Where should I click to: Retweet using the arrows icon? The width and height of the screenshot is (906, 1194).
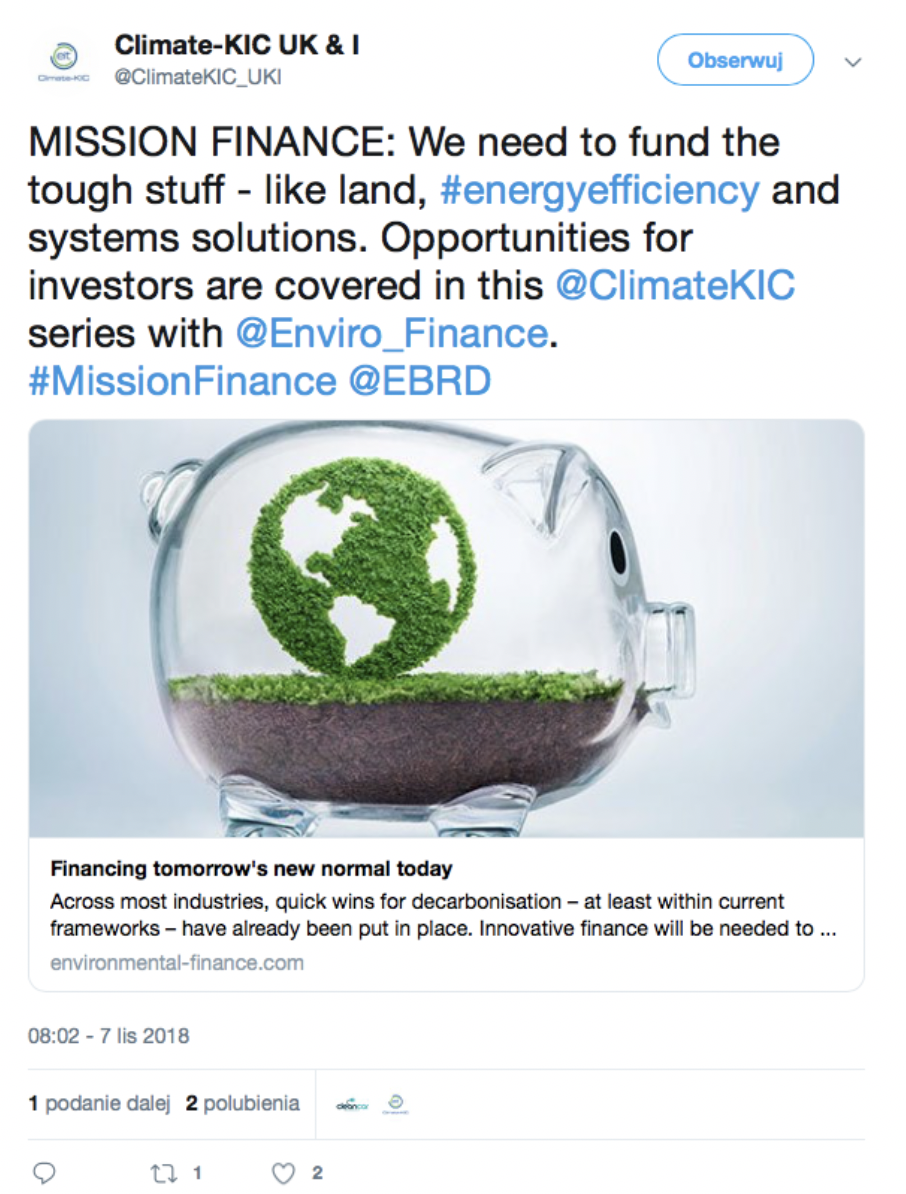[x=163, y=1173]
